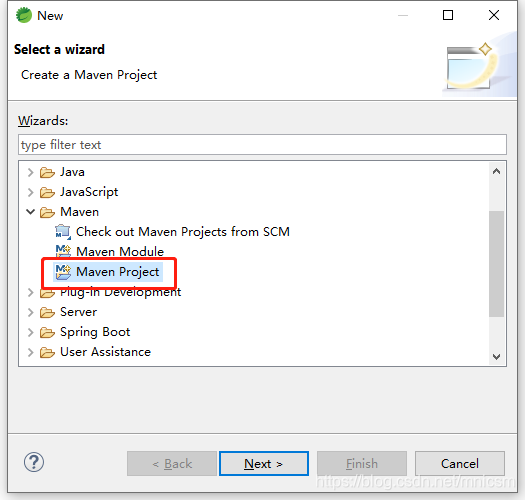Click the Check out Maven Projects SCM icon
525x500 pixels.
(x=63, y=232)
